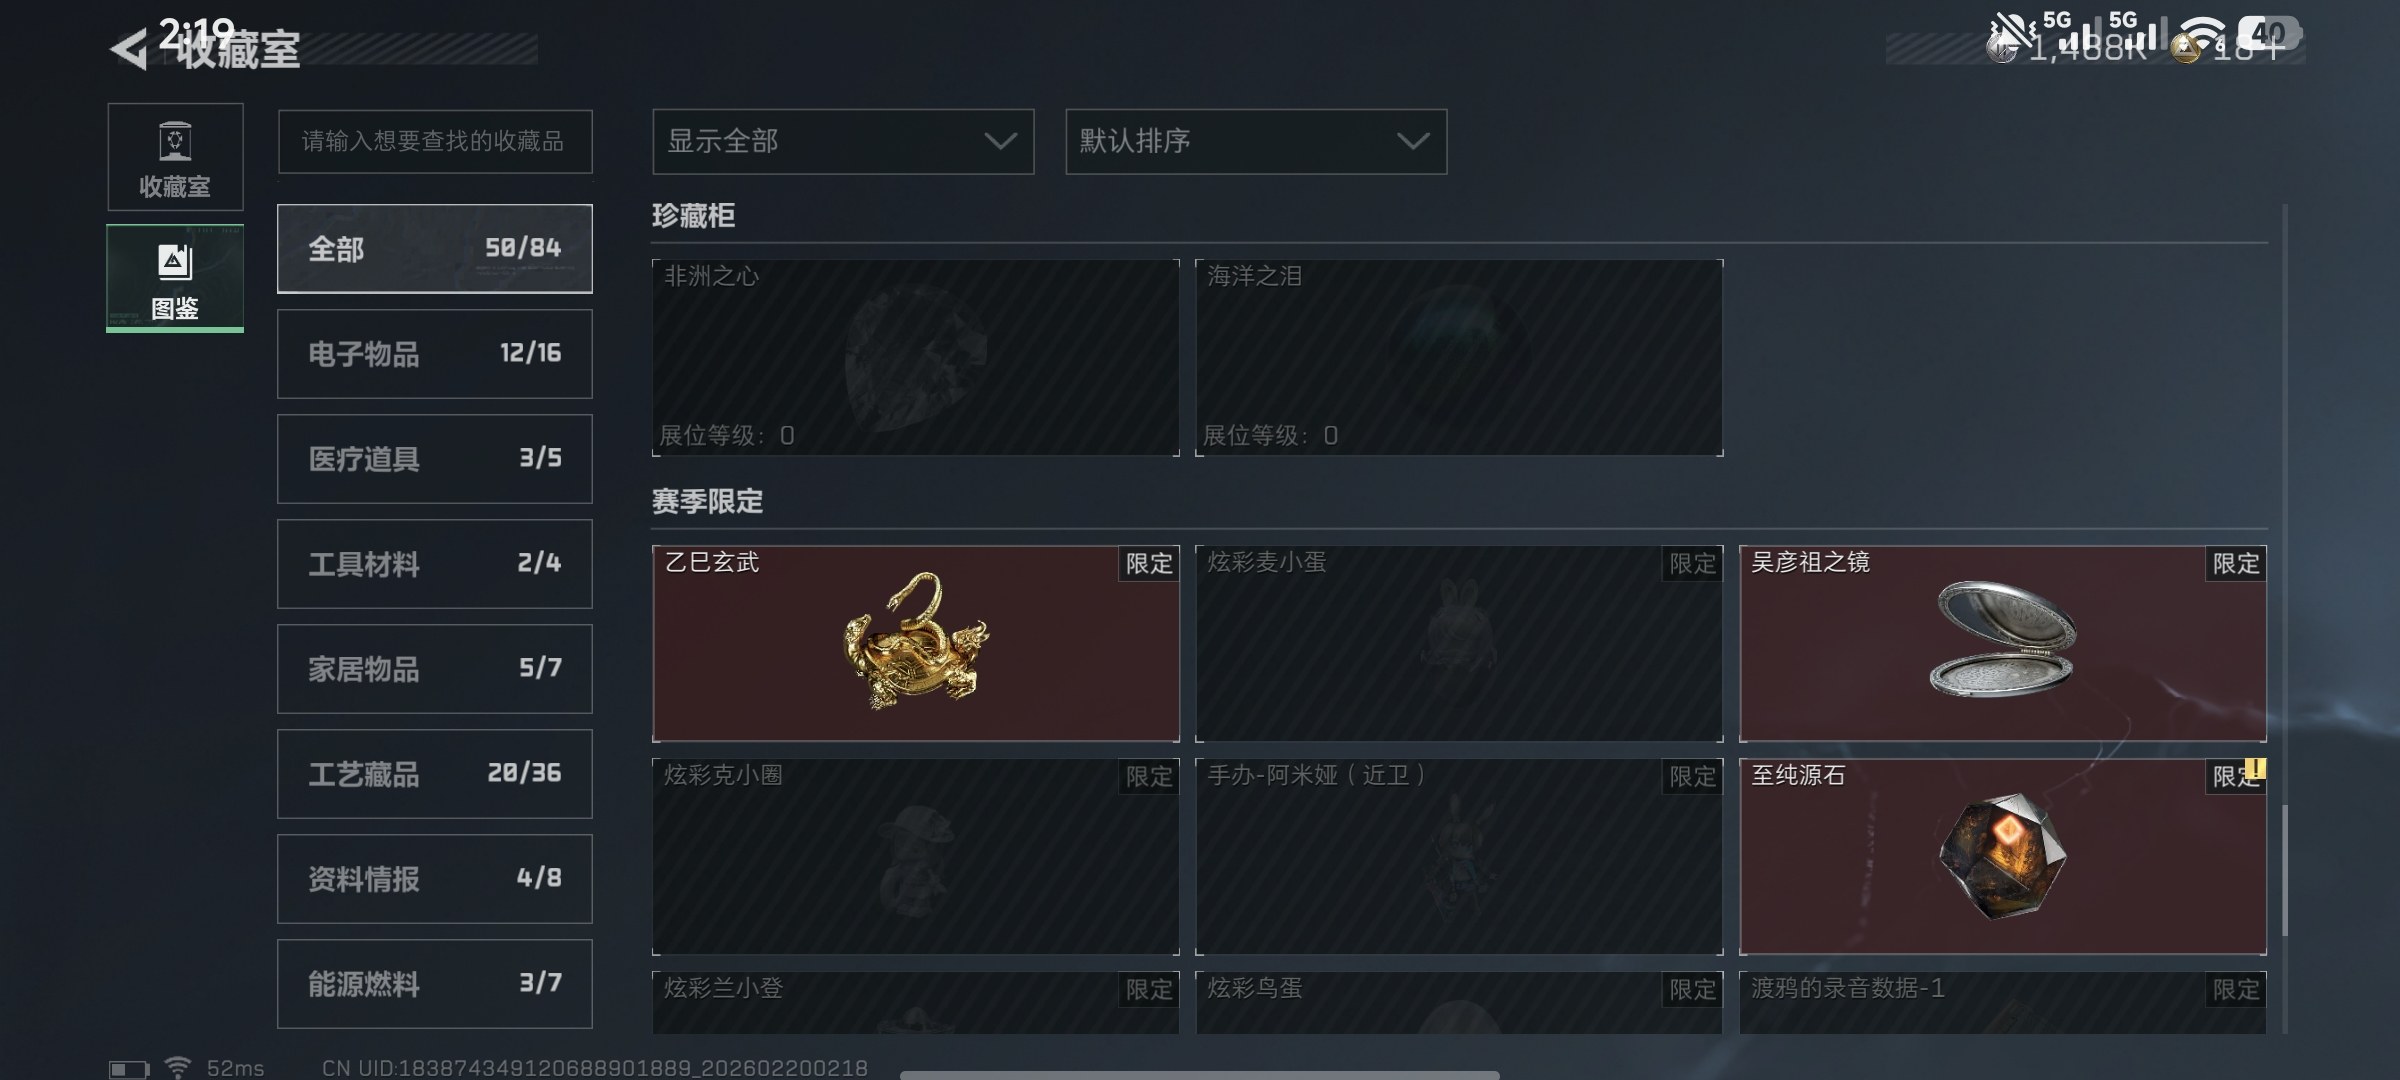2400x1080 pixels.
Task: Choose the 资料情报 category
Action: [x=435, y=878]
